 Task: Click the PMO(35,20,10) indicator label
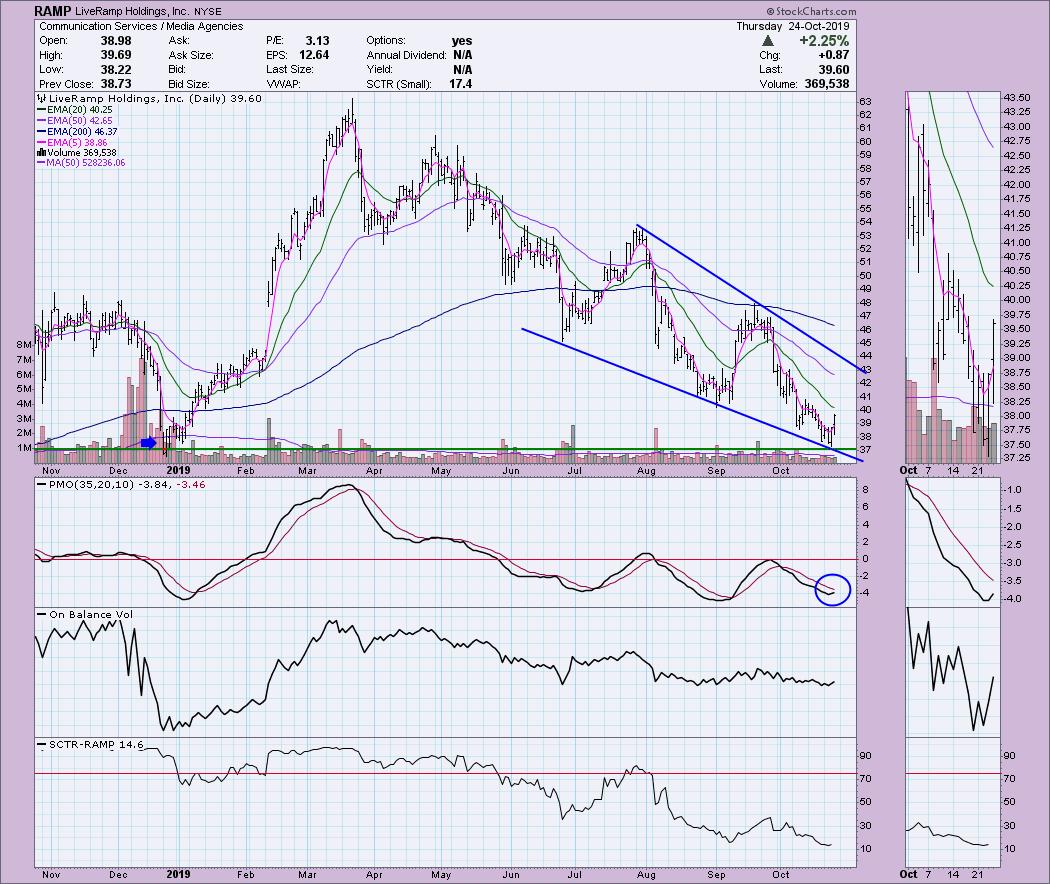point(92,484)
